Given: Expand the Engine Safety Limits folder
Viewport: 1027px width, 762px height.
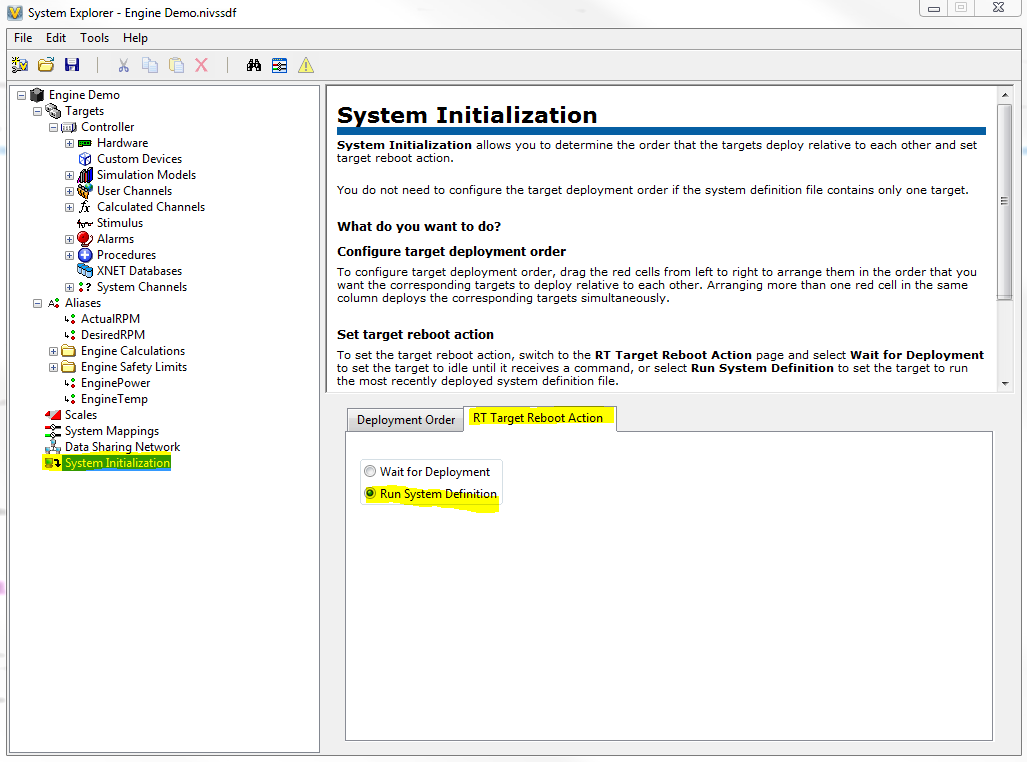Looking at the screenshot, I should pos(53,367).
